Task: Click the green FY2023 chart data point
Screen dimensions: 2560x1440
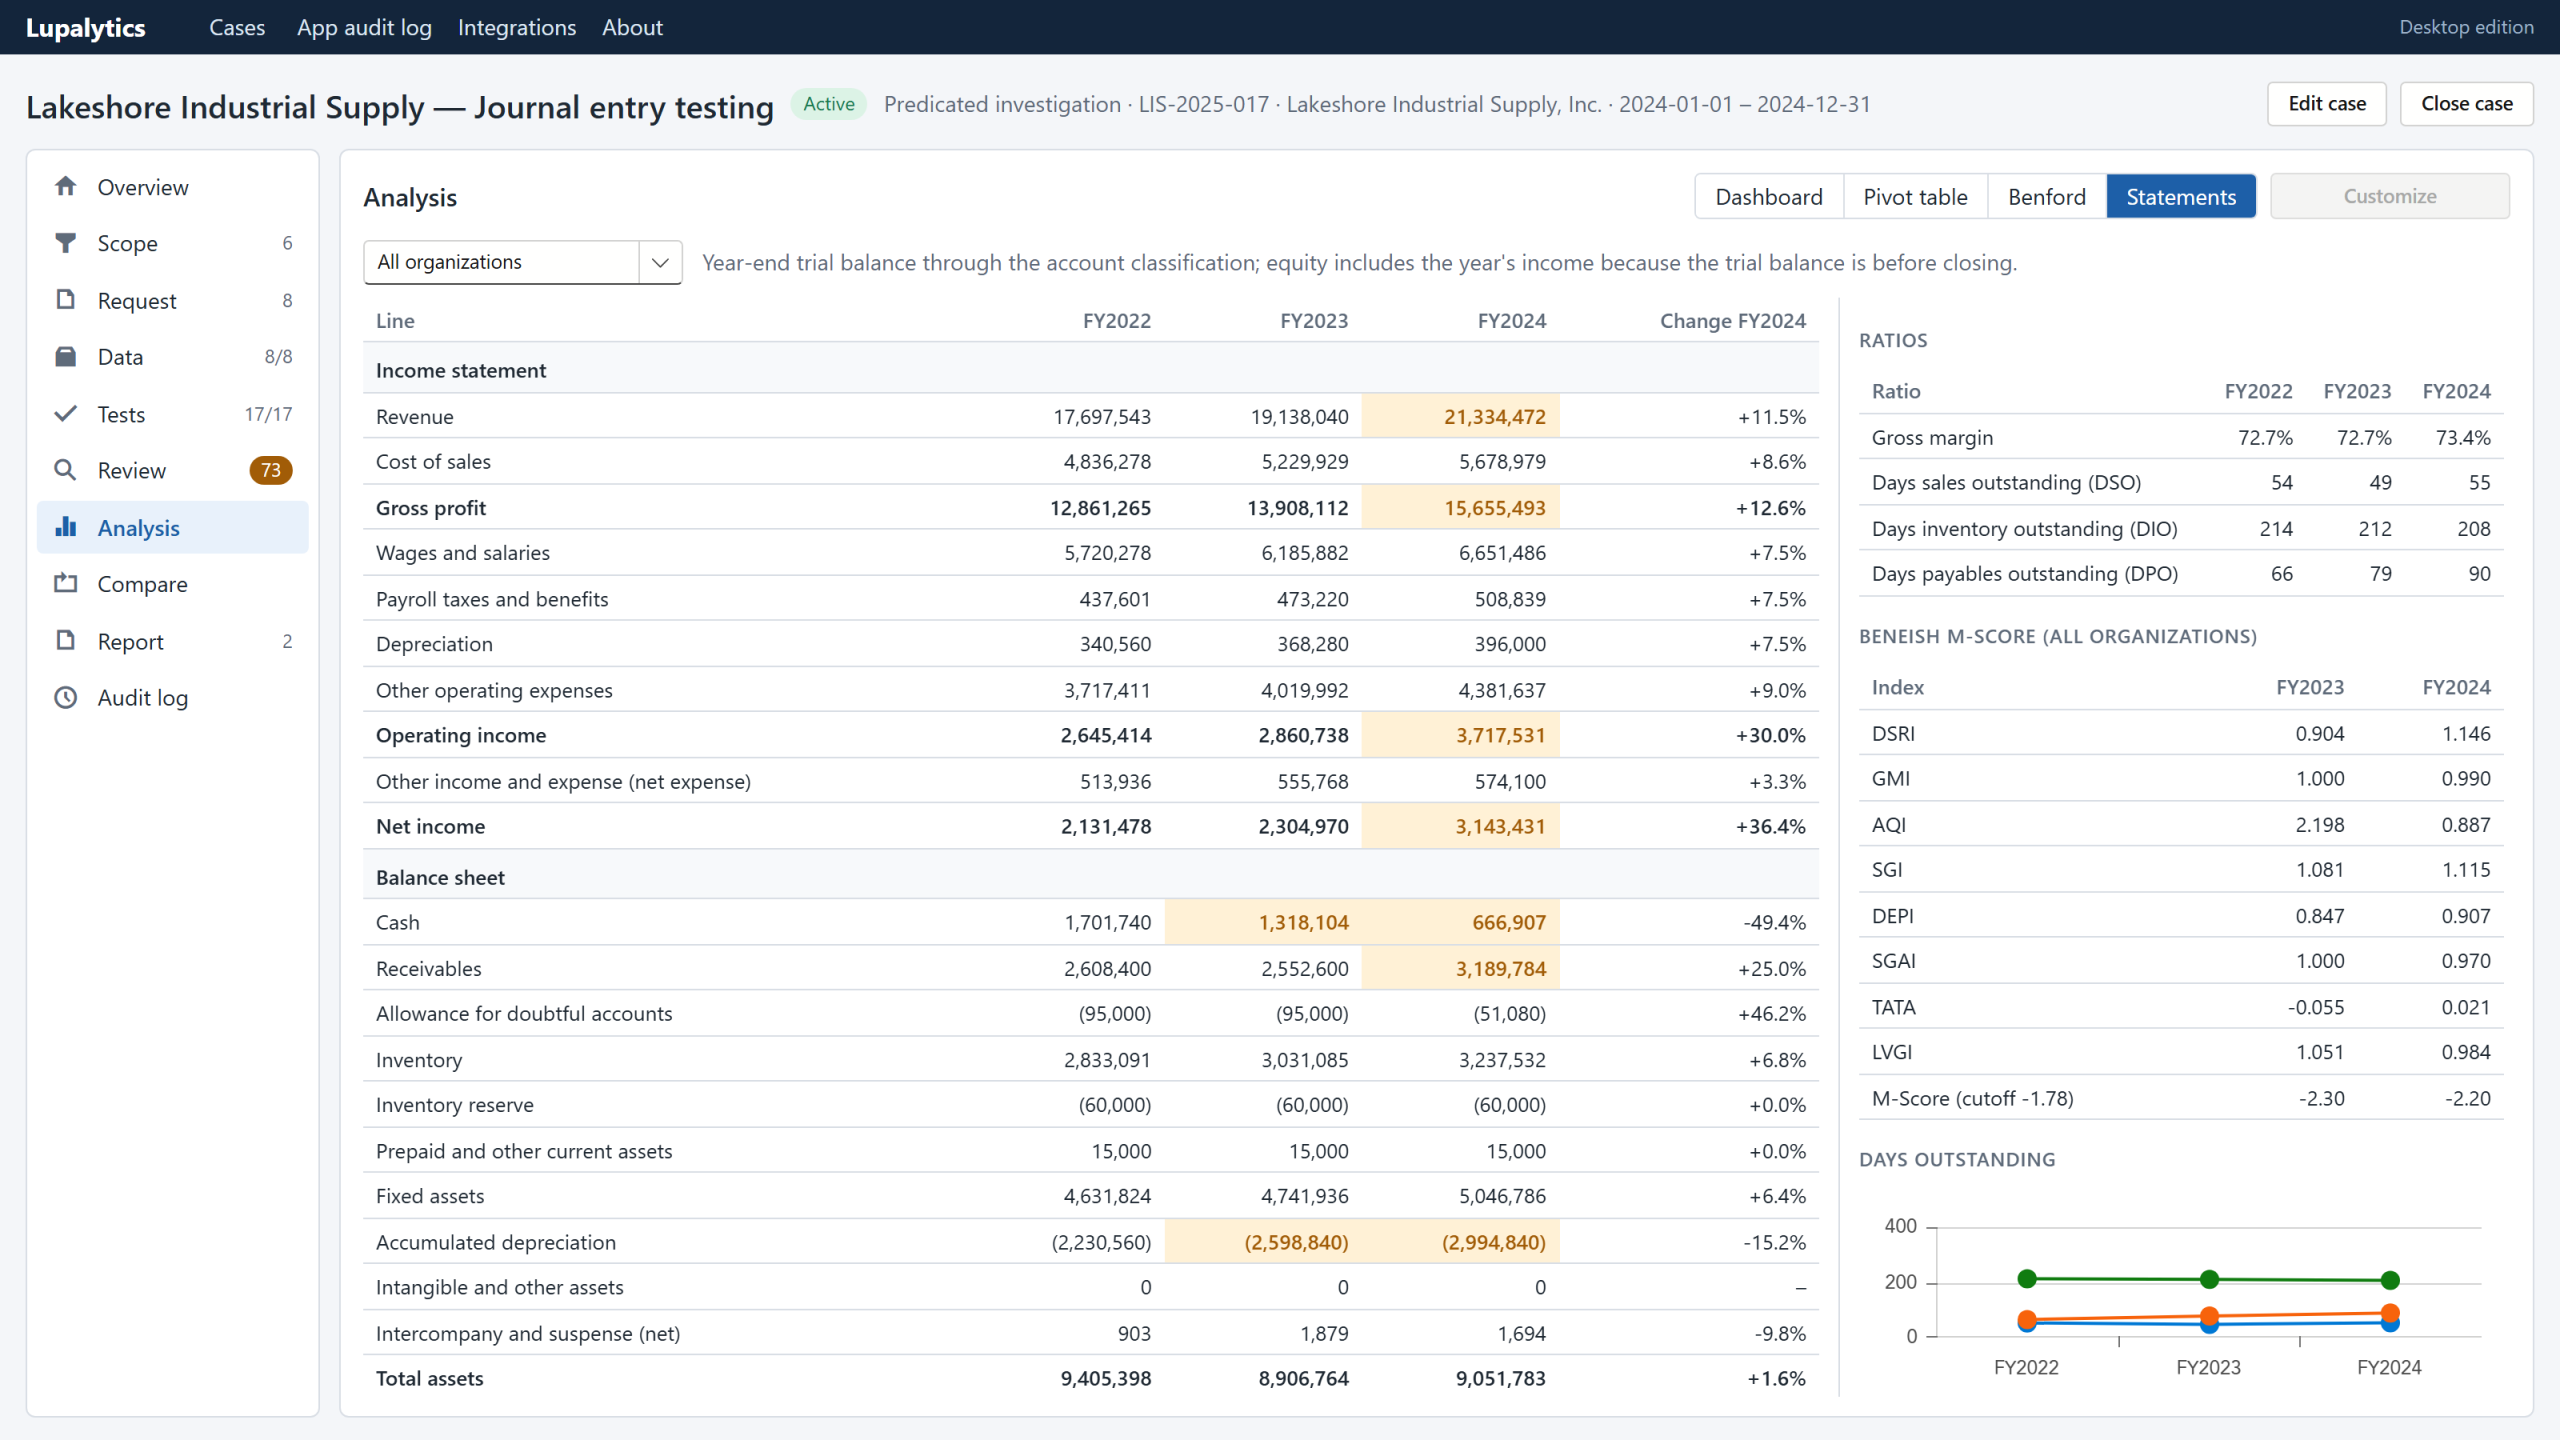Action: (2210, 1279)
